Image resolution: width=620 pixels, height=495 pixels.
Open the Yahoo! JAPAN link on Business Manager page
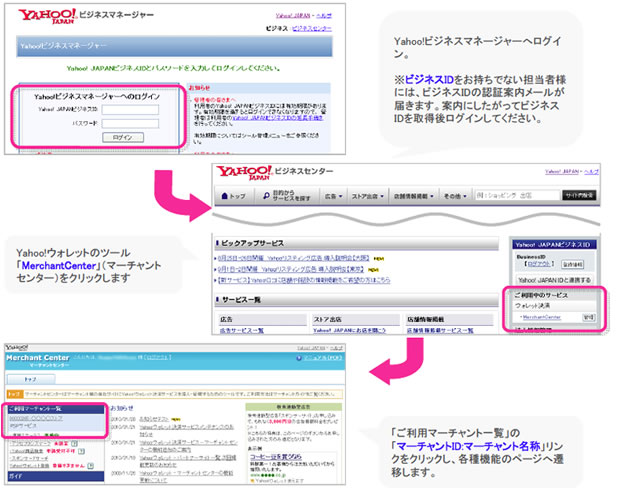point(293,16)
